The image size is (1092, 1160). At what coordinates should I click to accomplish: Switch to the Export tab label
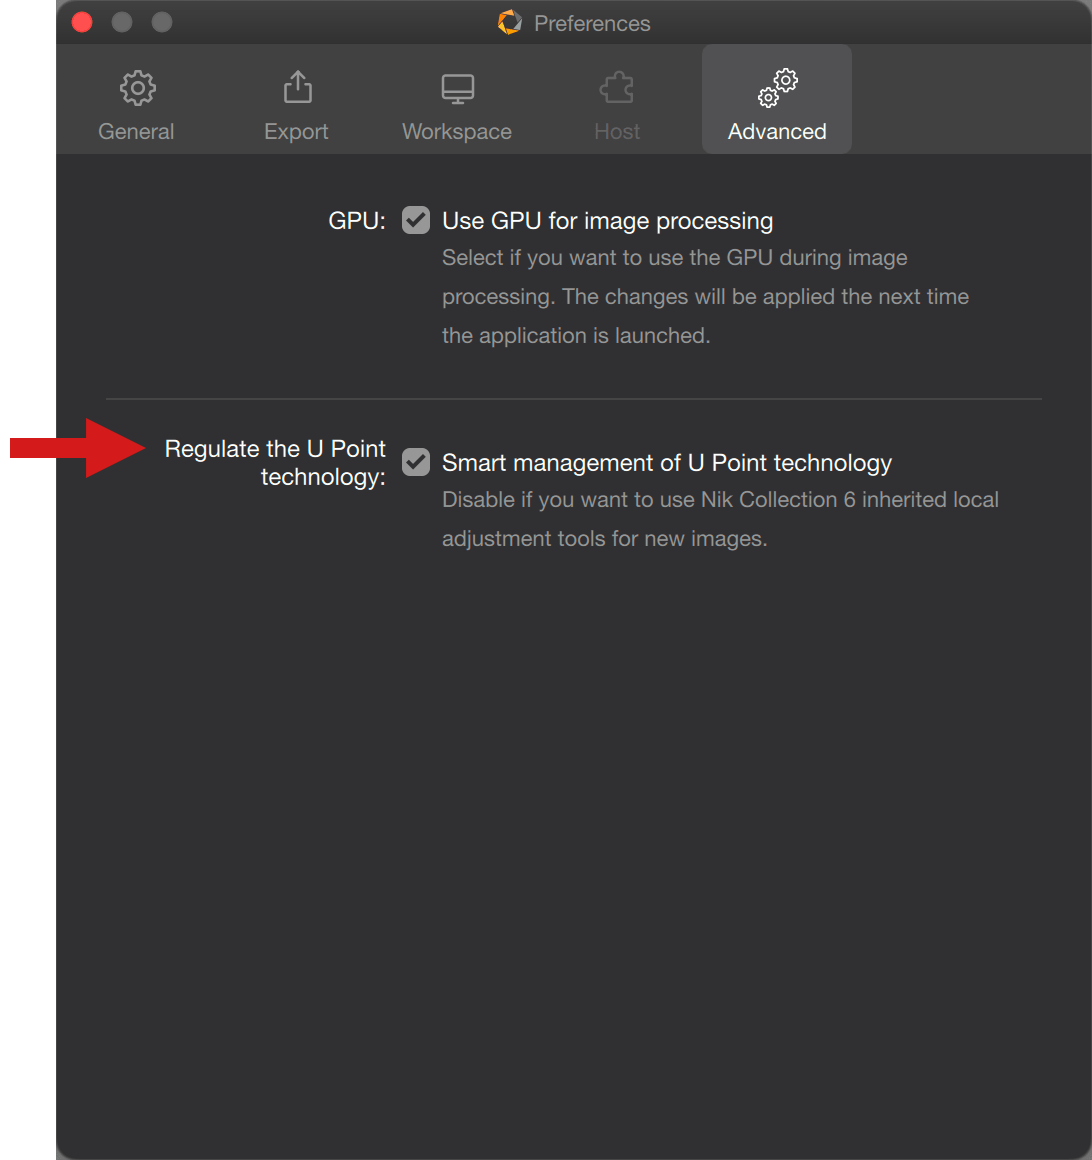click(x=296, y=132)
